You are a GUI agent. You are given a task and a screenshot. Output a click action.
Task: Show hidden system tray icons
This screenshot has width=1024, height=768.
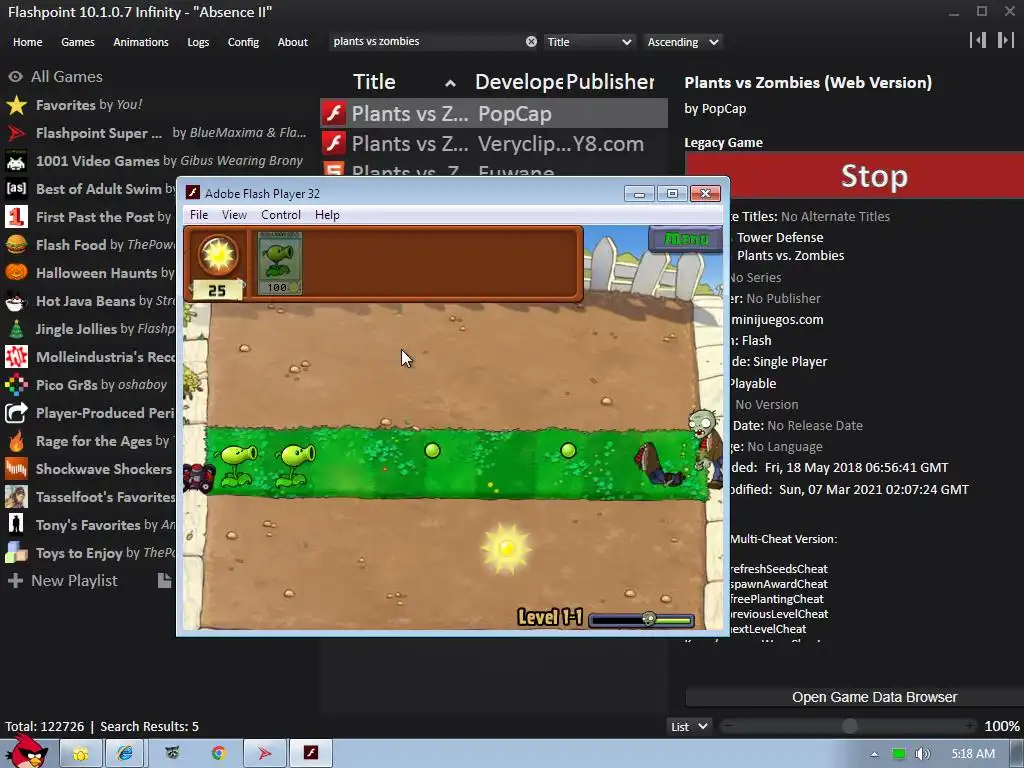click(x=874, y=754)
